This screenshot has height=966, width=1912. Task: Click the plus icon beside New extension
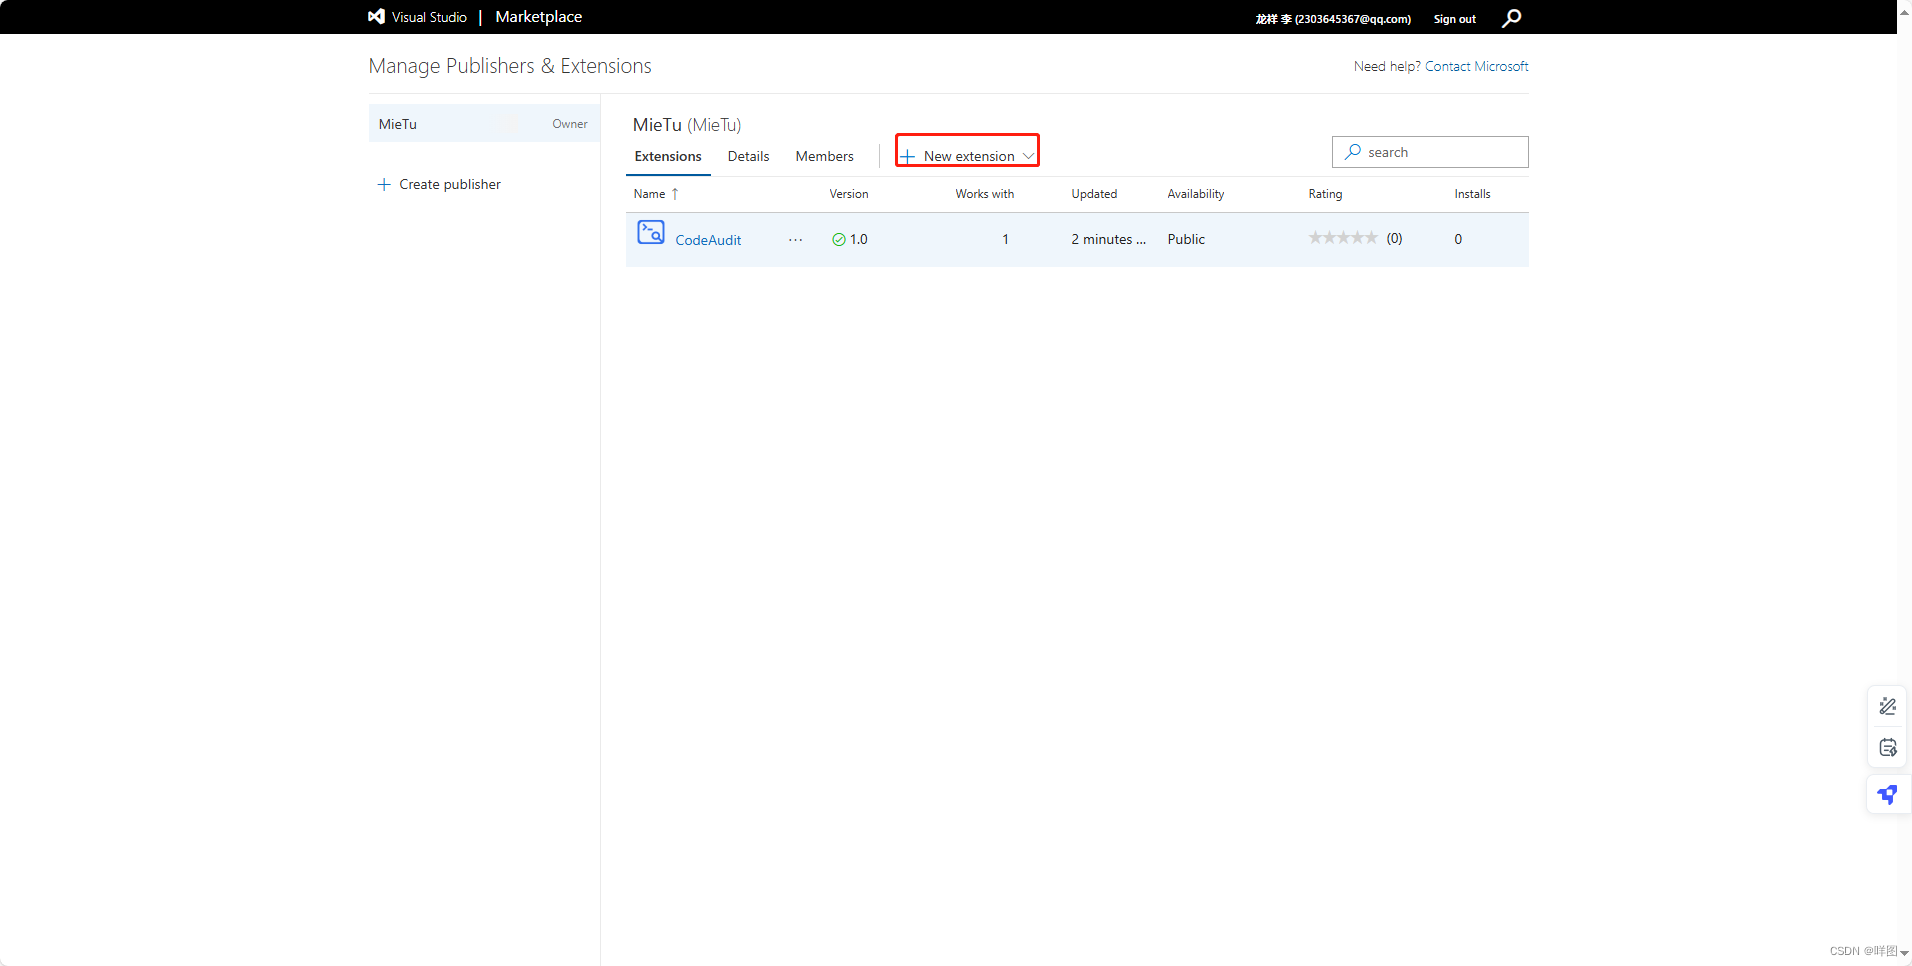coord(908,156)
